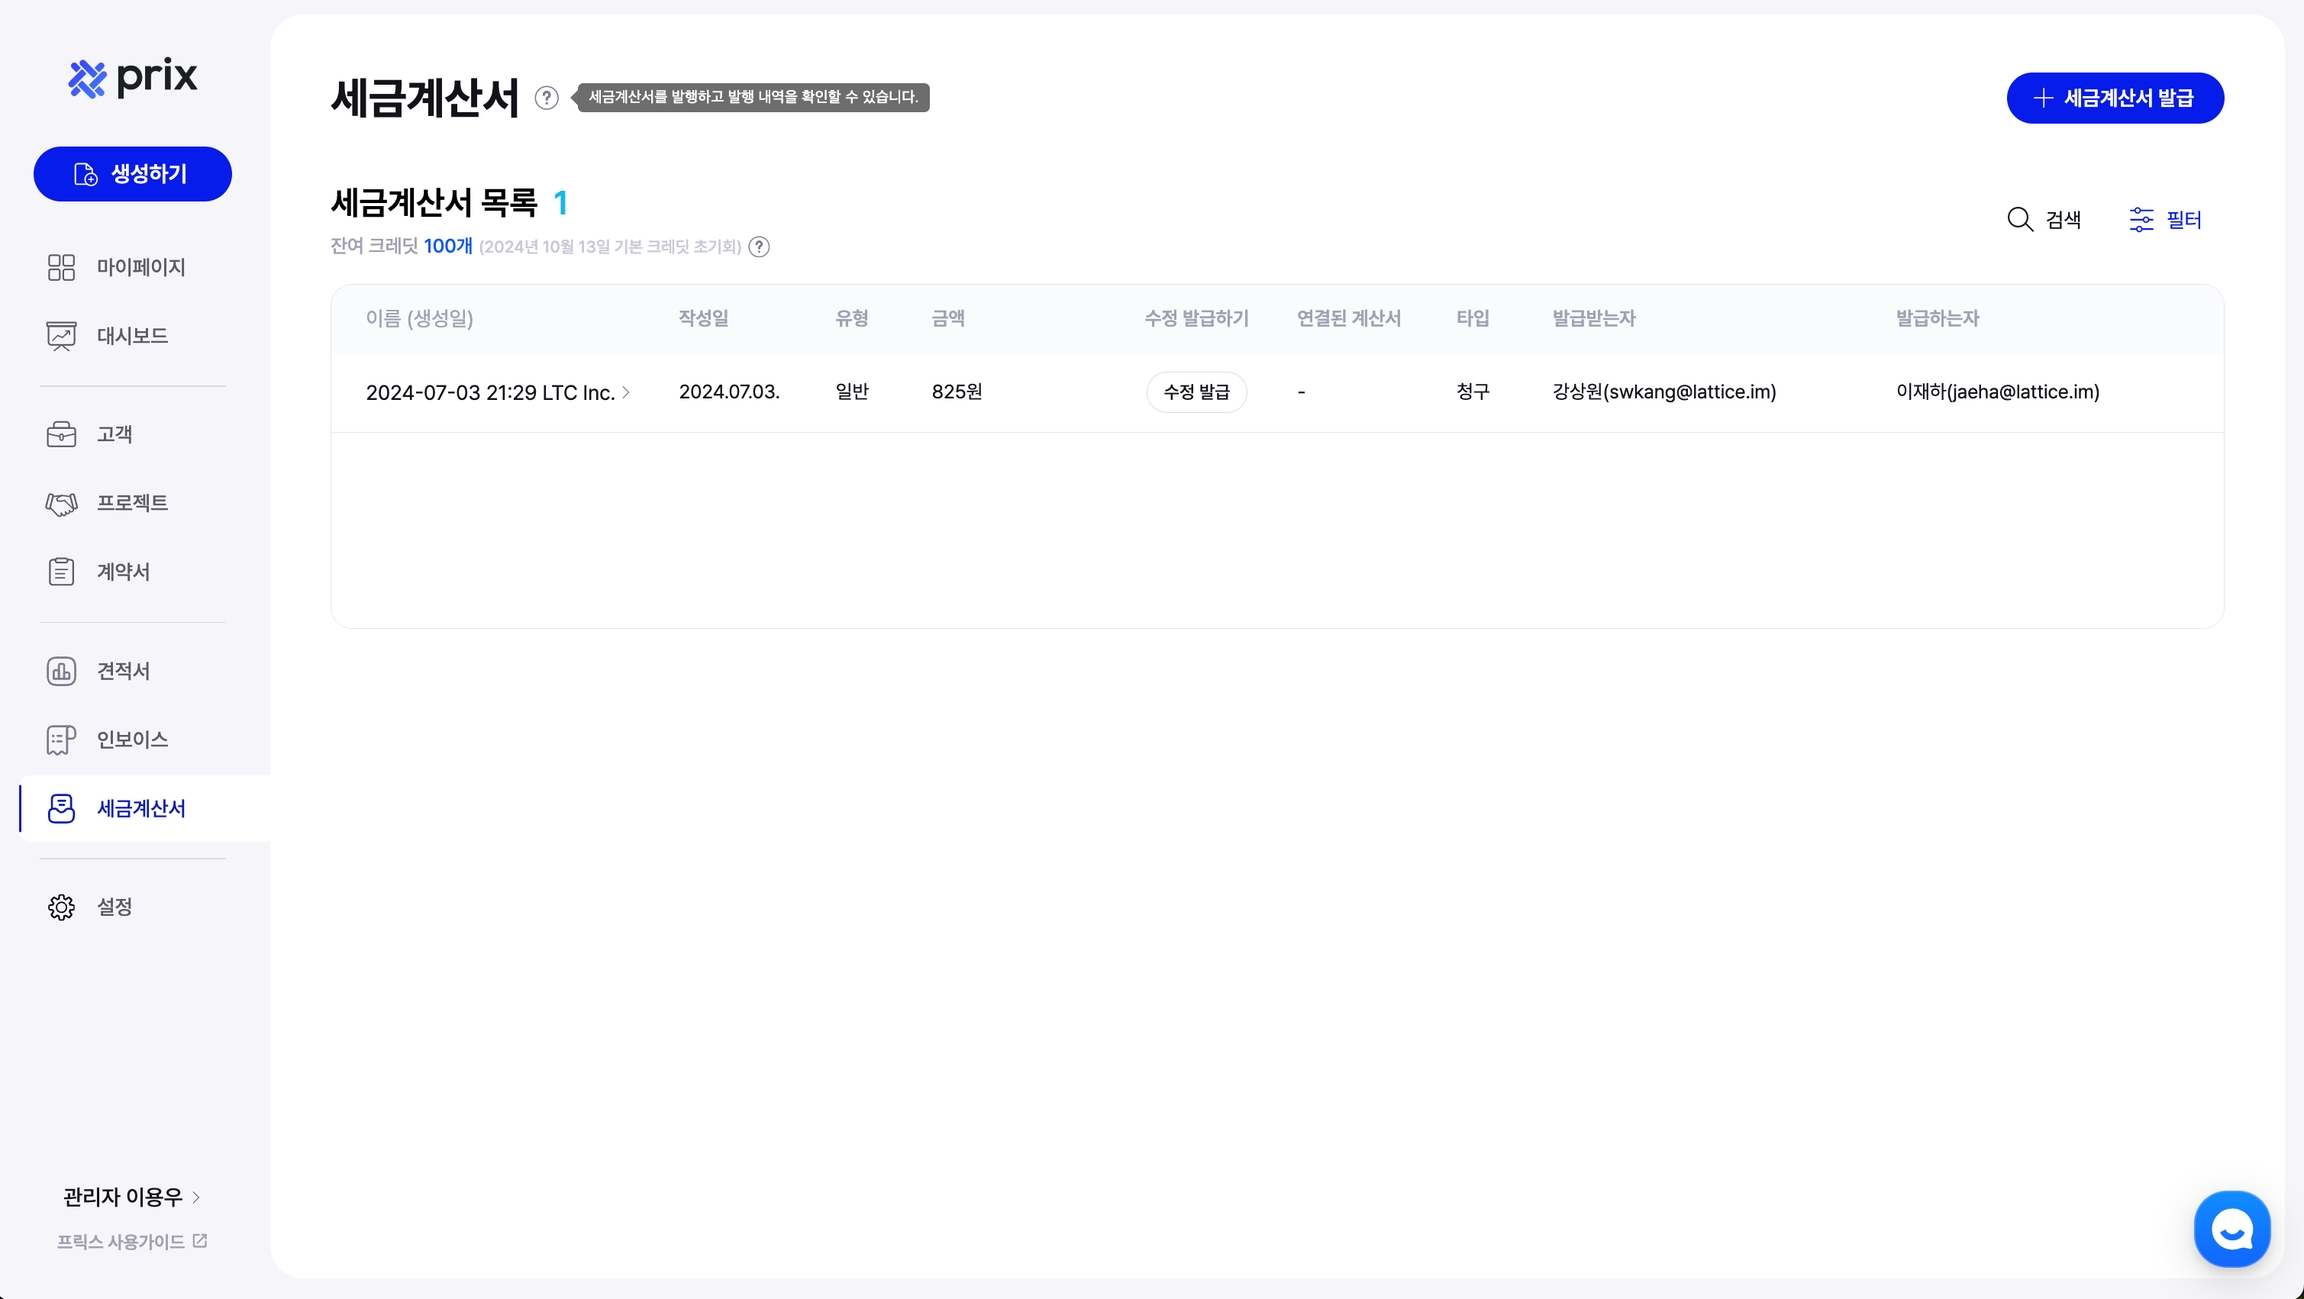This screenshot has height=1299, width=2304.
Task: Expand the 관리자 이용우 account chevron
Action: pos(196,1197)
